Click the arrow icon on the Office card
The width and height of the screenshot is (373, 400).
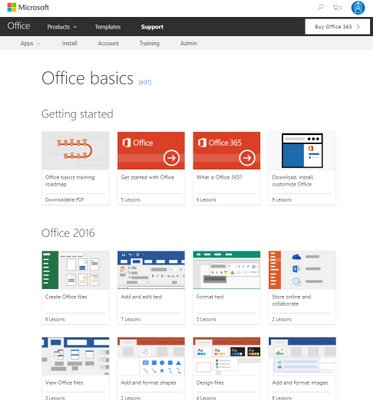coord(171,158)
